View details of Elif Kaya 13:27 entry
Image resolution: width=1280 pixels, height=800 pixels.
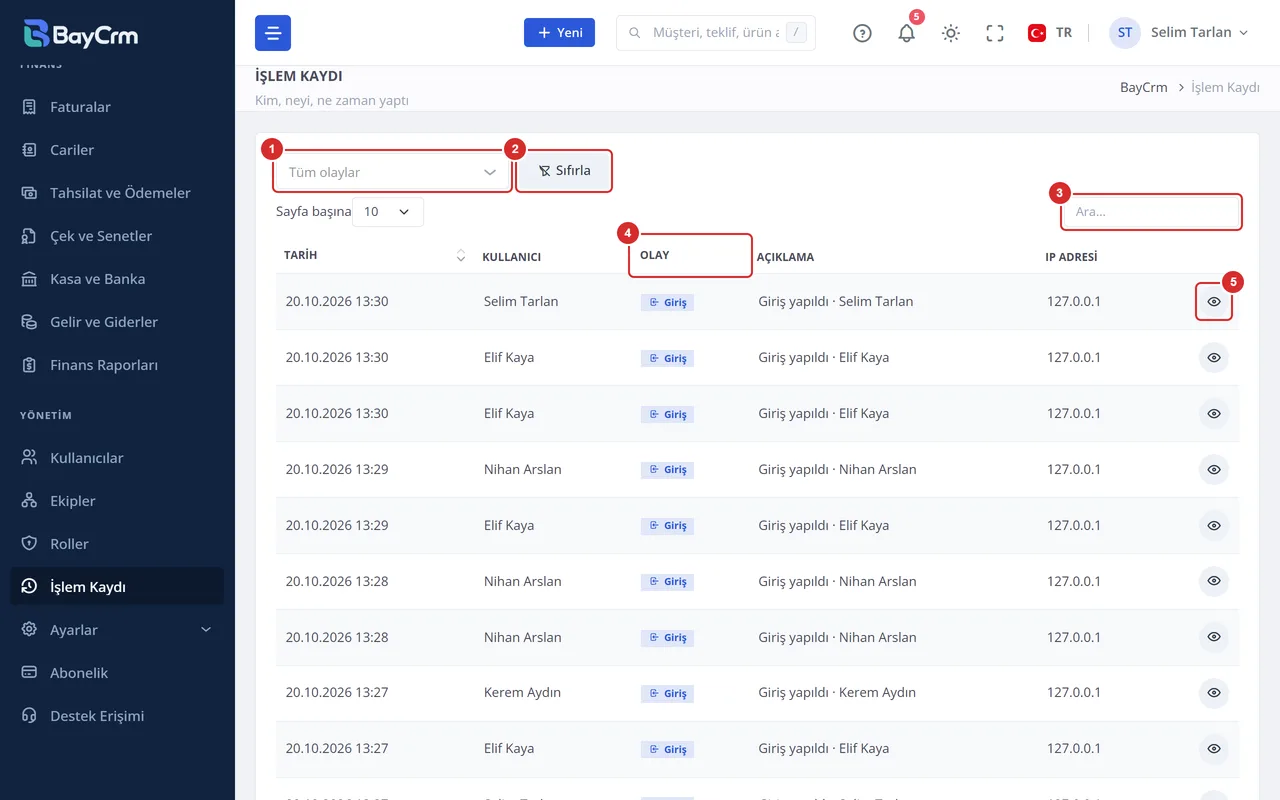1214,748
